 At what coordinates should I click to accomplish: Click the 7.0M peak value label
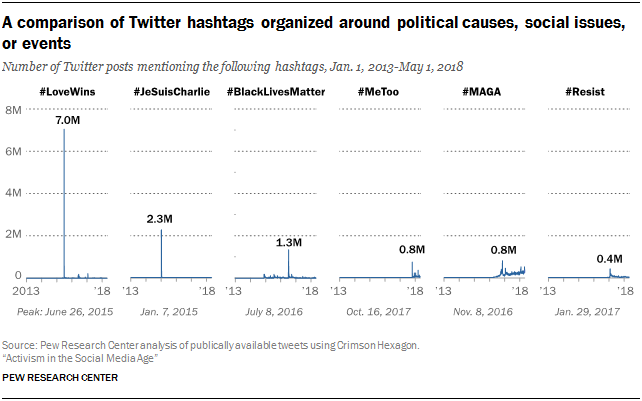click(67, 120)
